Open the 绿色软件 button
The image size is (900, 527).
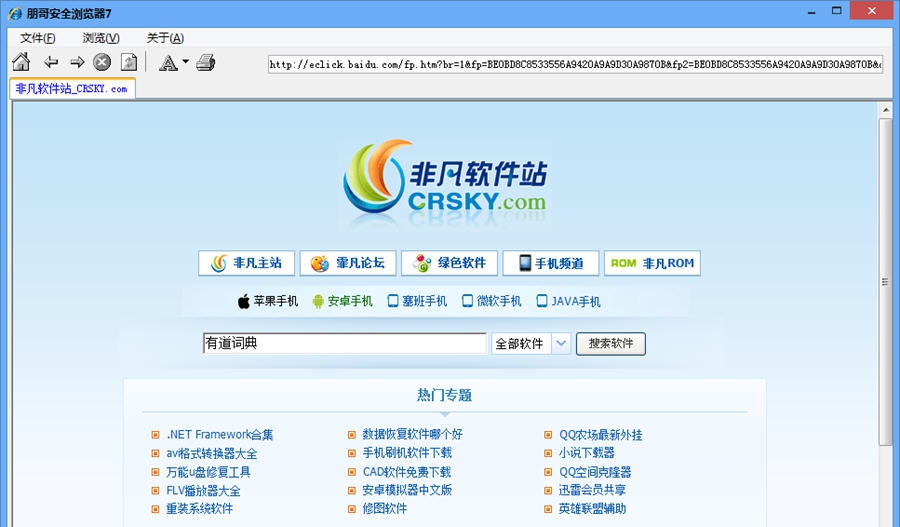coord(449,263)
